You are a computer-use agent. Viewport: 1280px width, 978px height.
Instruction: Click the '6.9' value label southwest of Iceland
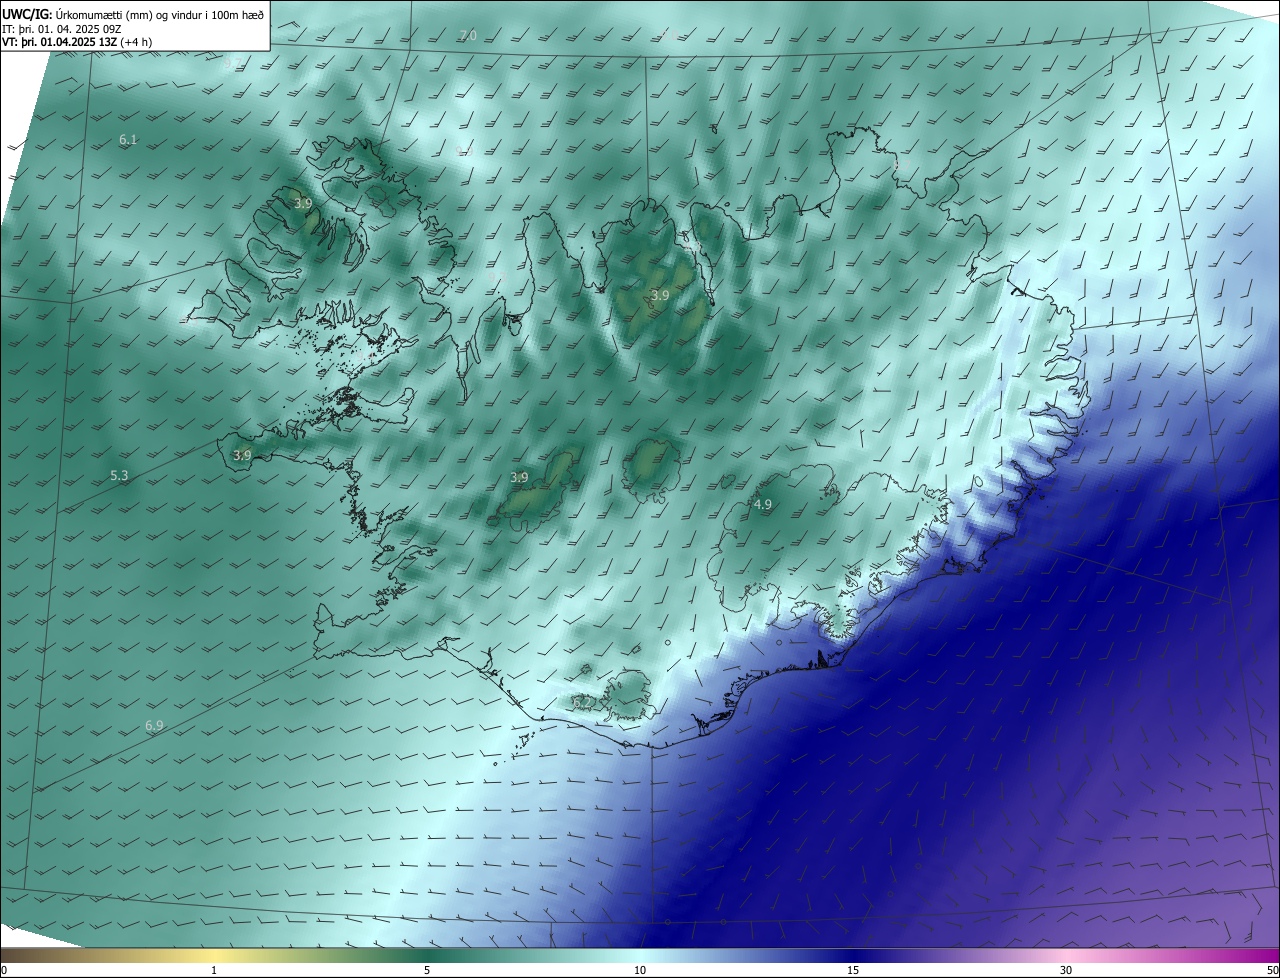[154, 726]
